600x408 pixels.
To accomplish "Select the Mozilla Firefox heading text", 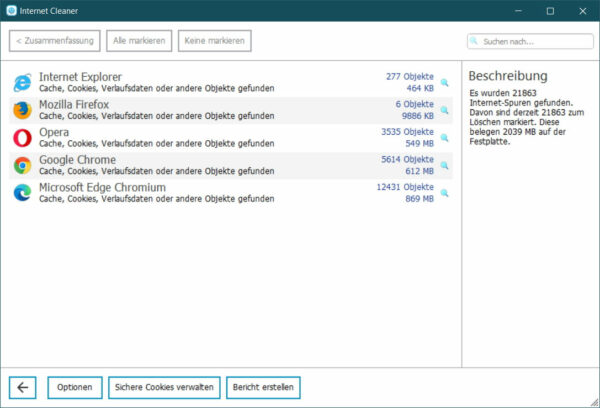I will pos(74,104).
